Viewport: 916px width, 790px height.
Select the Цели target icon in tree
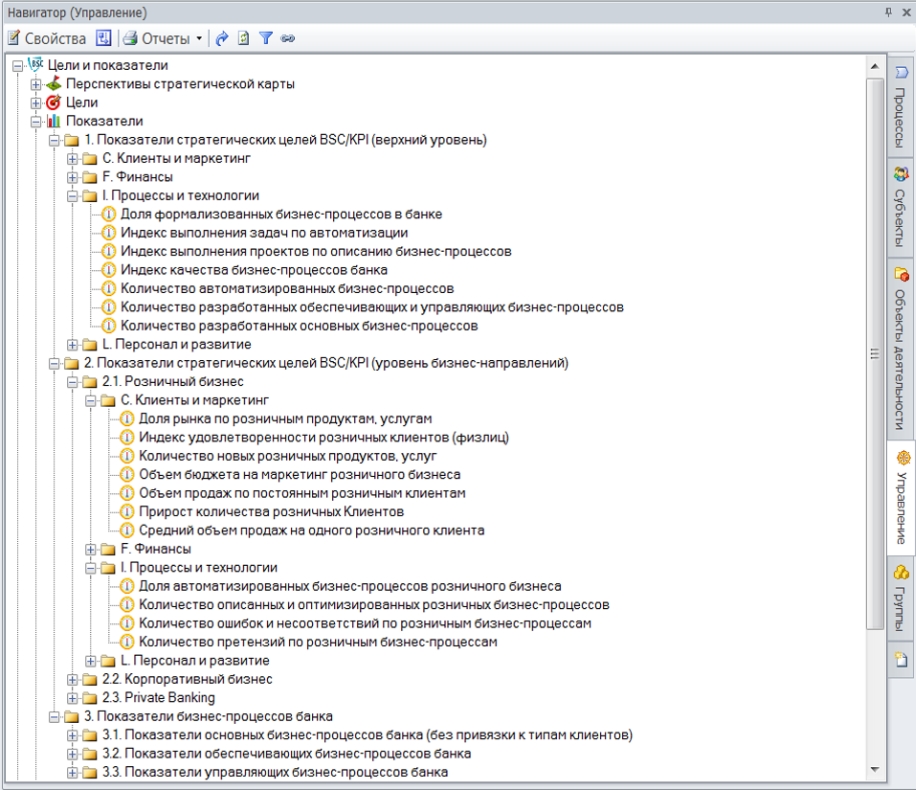(x=54, y=103)
